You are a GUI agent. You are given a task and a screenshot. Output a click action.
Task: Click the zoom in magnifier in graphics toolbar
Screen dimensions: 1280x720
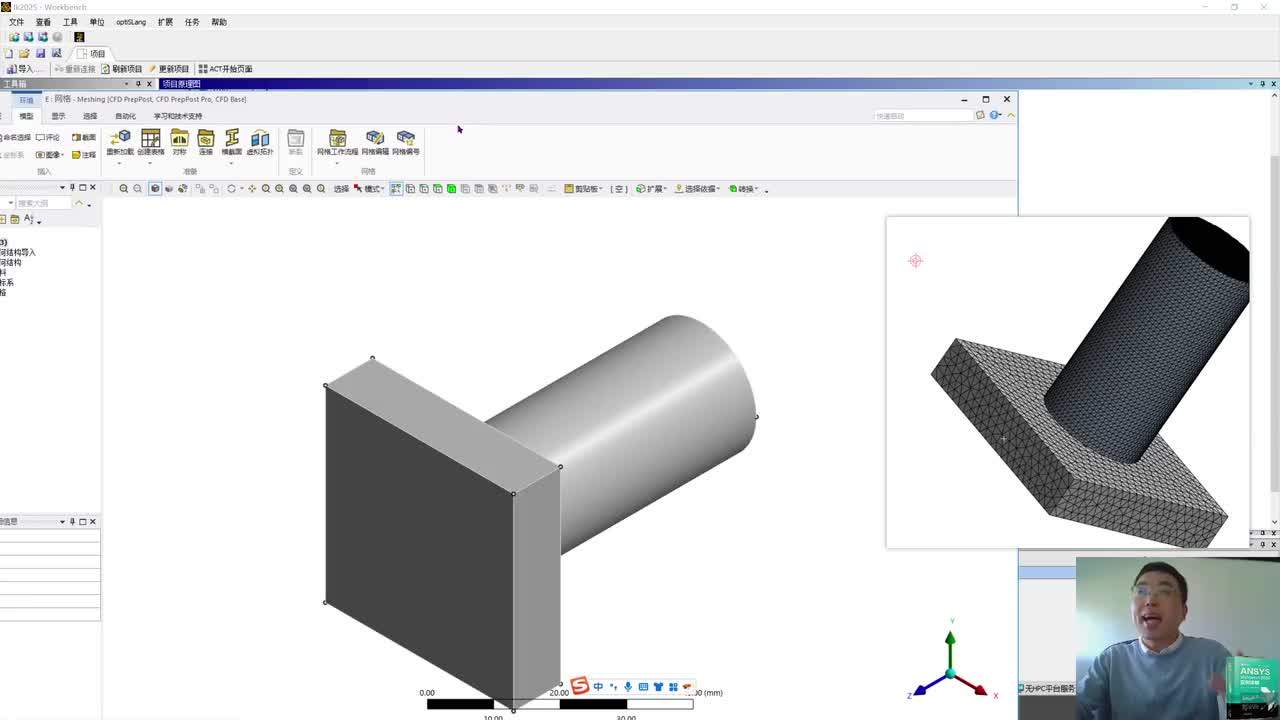124,188
